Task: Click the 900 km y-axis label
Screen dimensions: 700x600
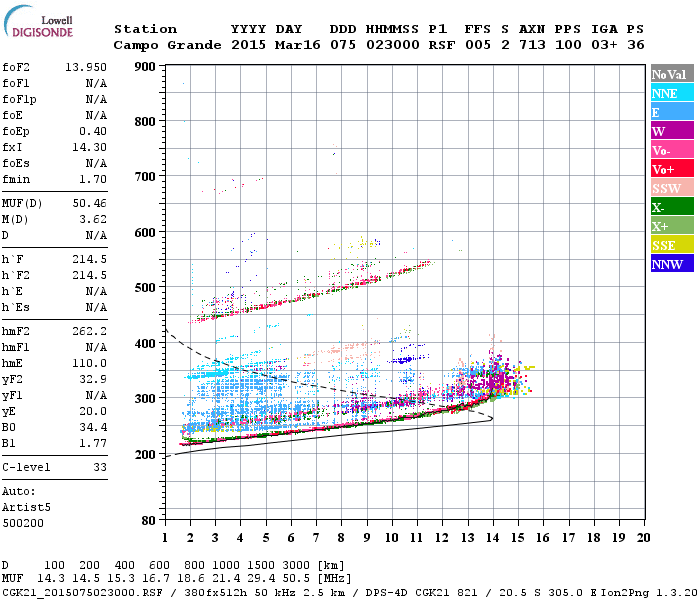Action: click(x=145, y=67)
